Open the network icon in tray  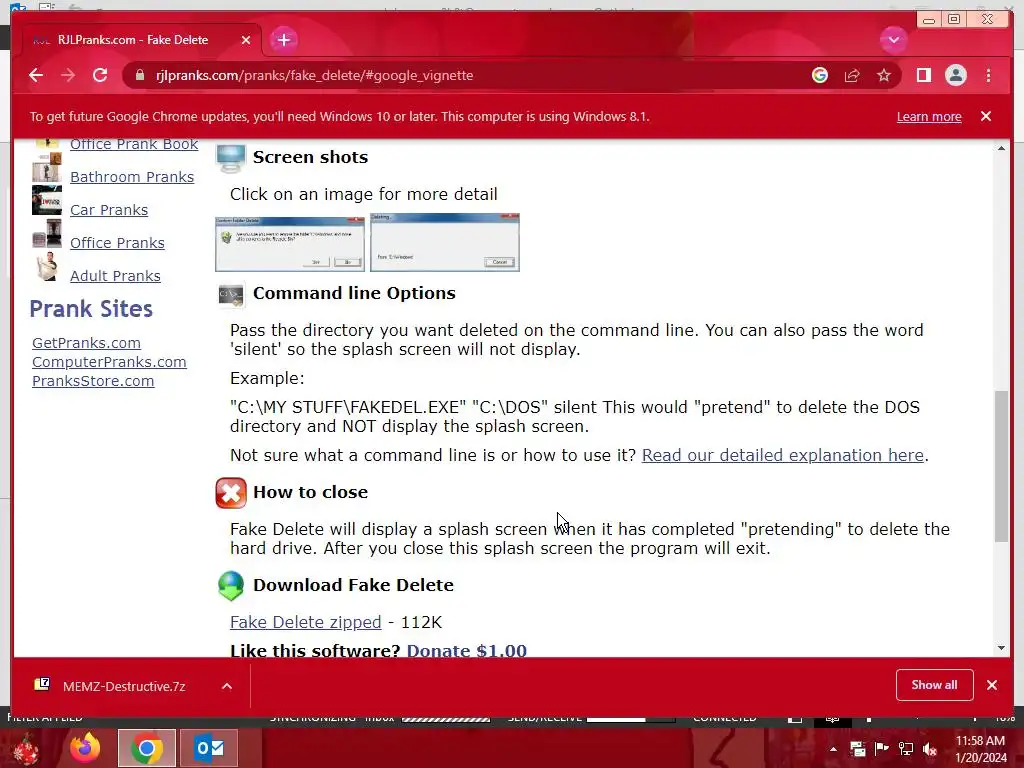tap(905, 749)
